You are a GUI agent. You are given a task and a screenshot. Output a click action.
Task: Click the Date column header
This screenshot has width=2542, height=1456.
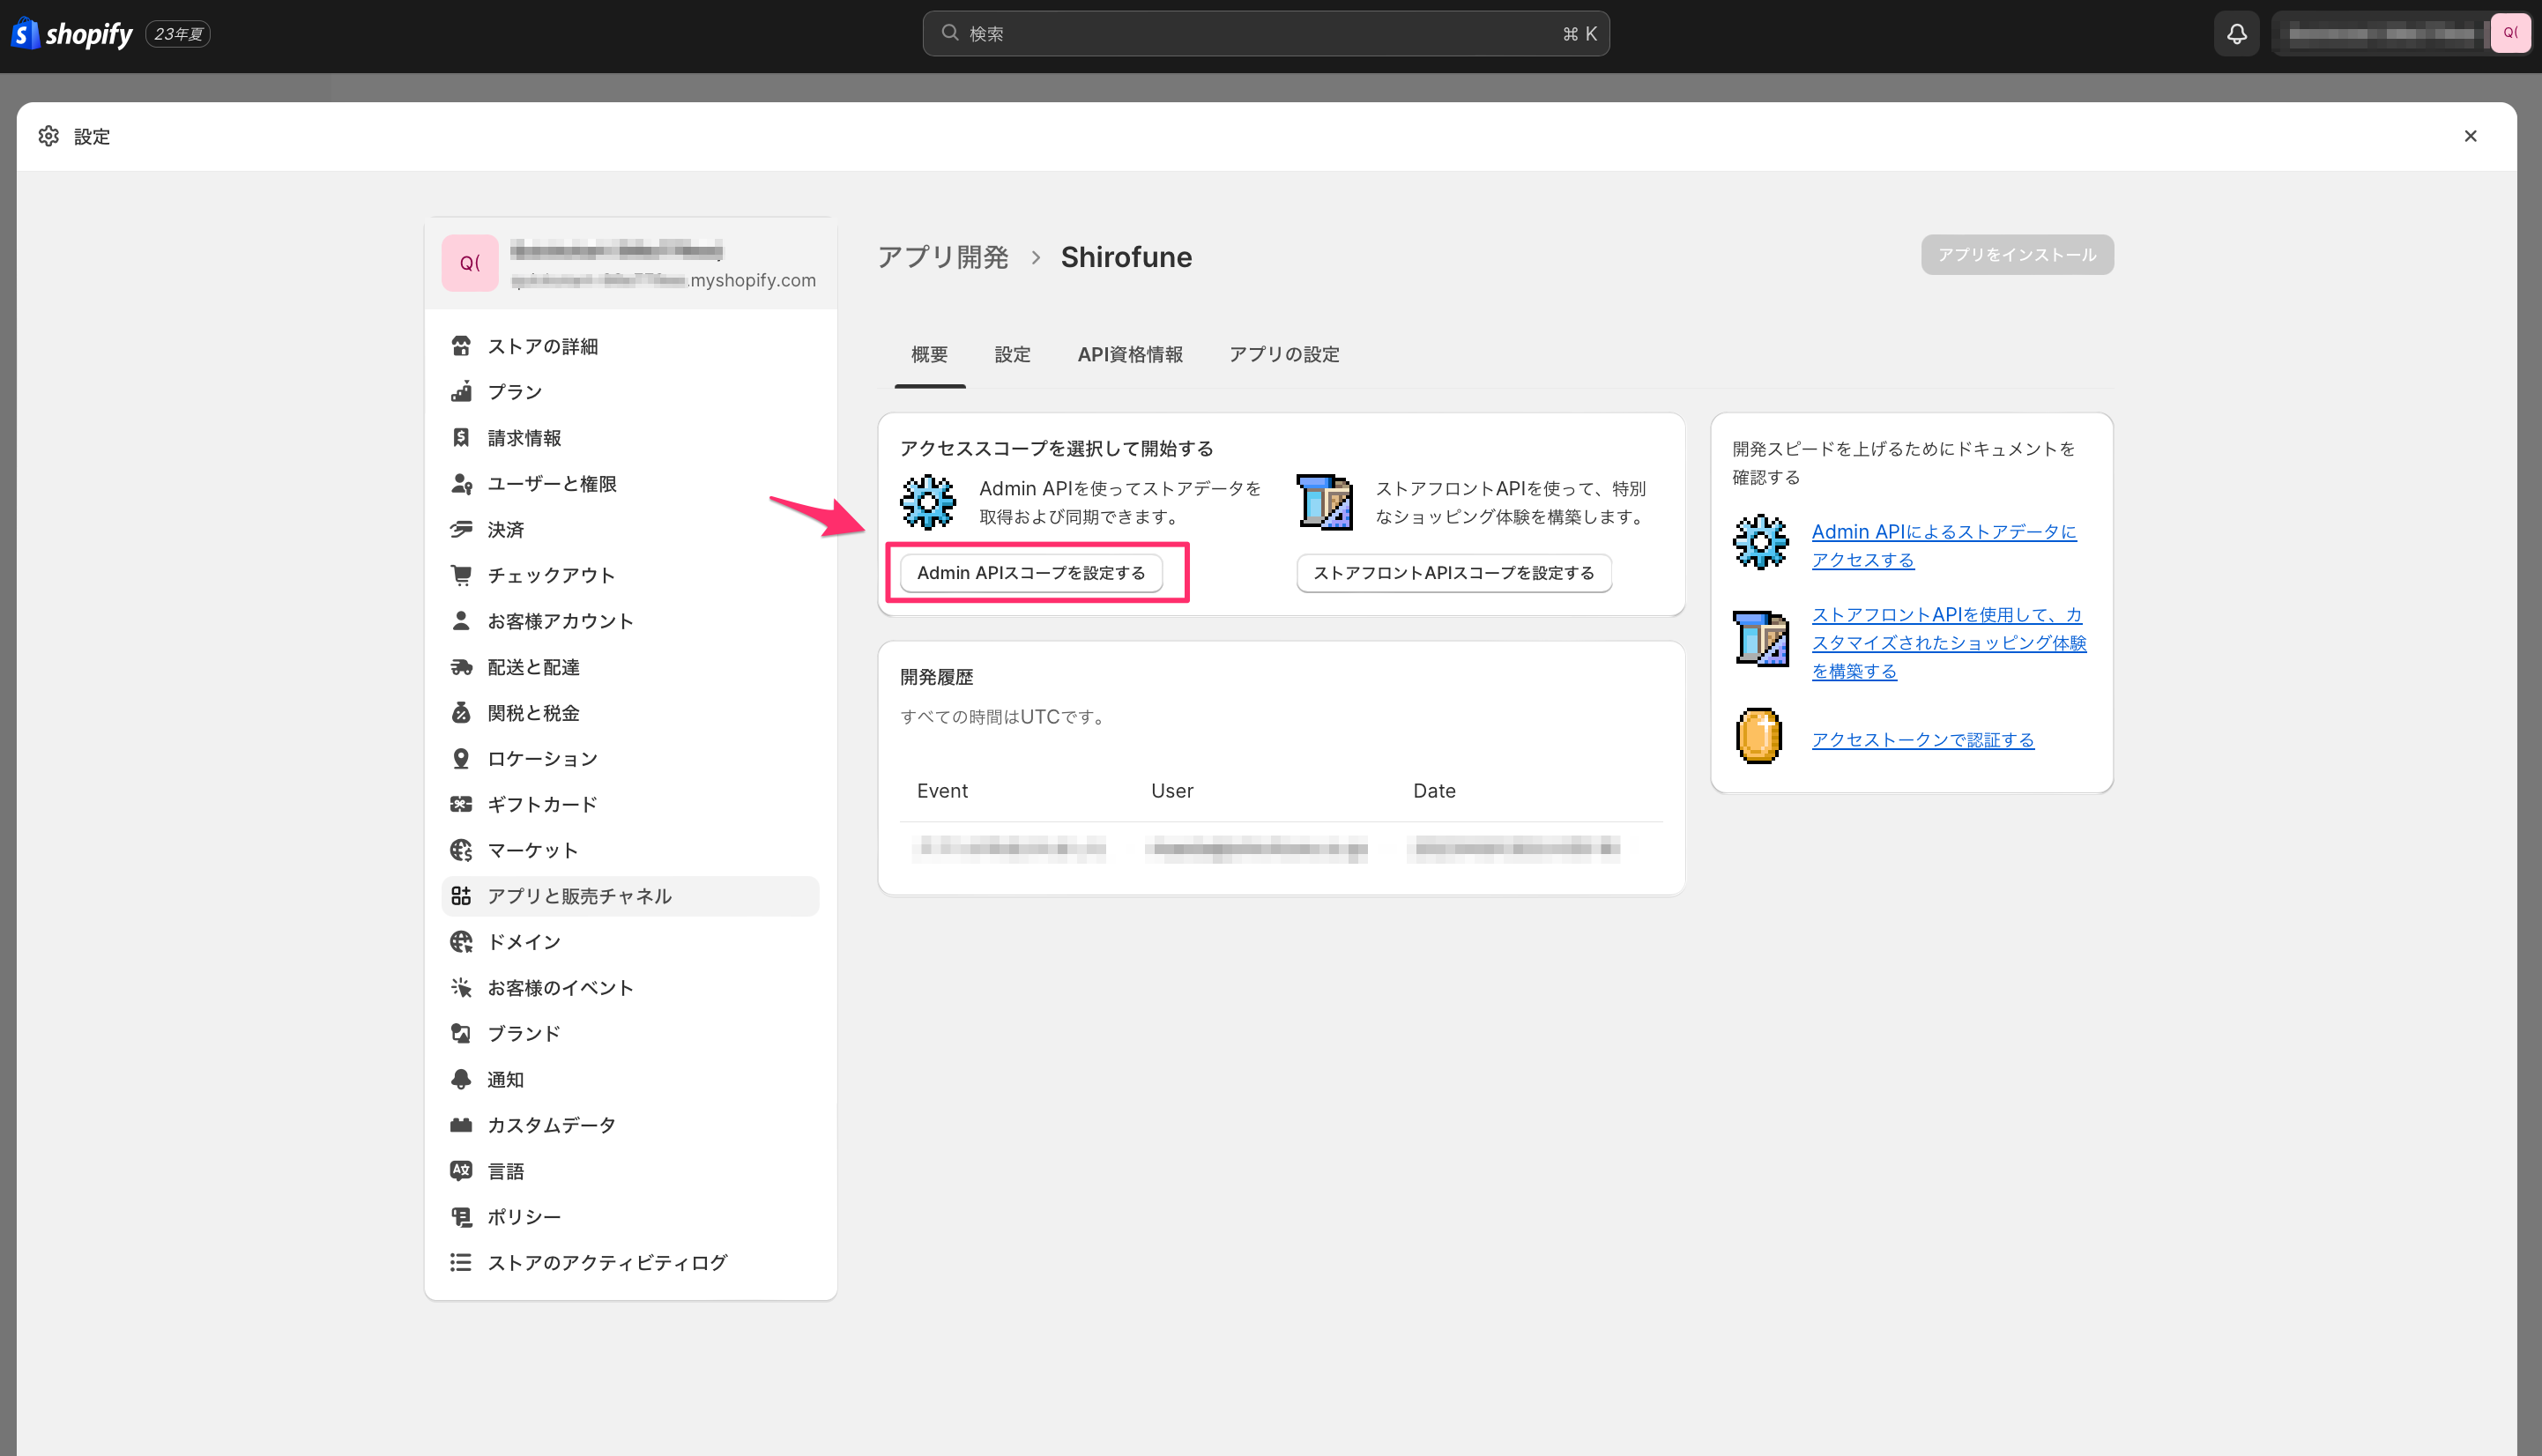click(x=1434, y=791)
